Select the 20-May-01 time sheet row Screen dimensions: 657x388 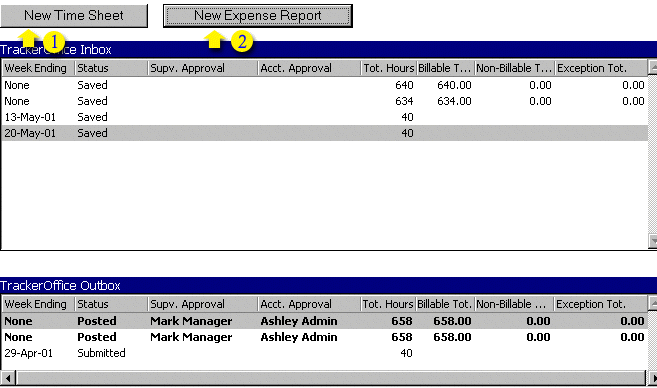(x=325, y=133)
